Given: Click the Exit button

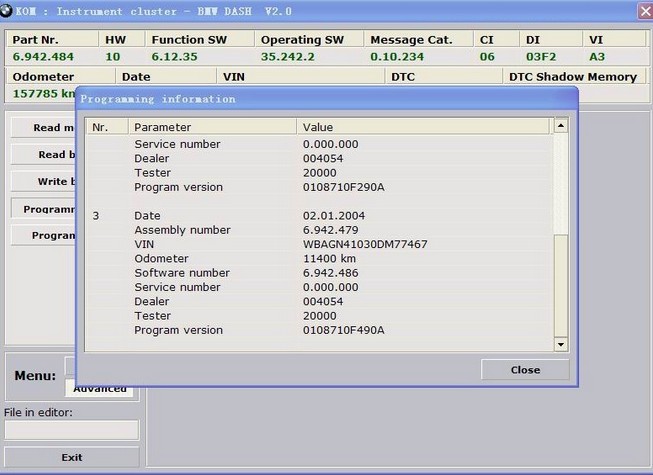Looking at the screenshot, I should point(72,457).
